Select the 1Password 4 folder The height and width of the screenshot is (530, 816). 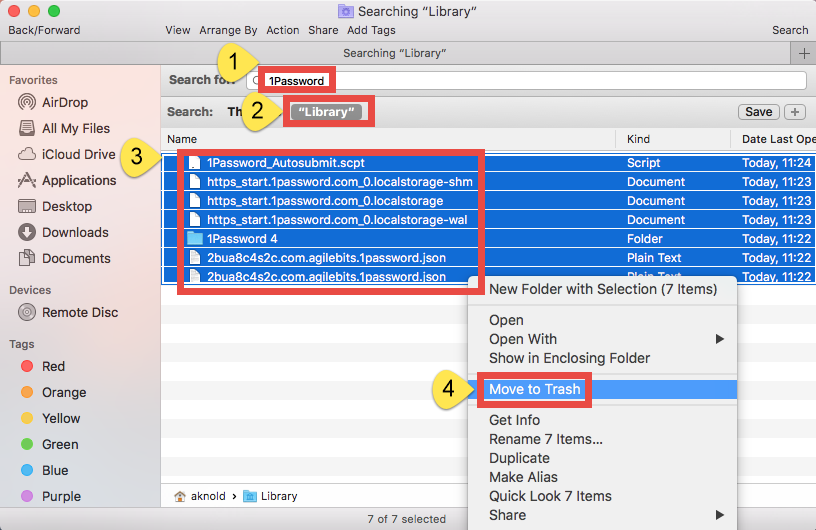(242, 239)
